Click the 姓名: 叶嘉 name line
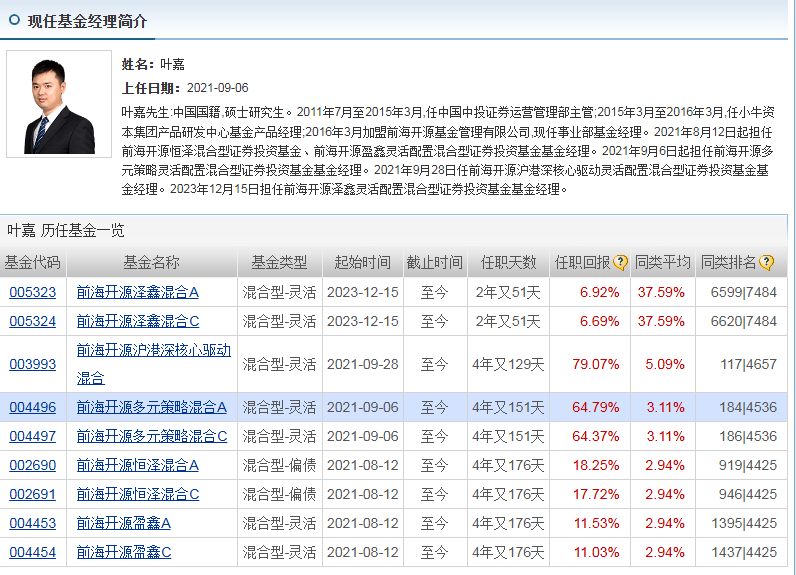The height and width of the screenshot is (575, 796). pos(153,64)
